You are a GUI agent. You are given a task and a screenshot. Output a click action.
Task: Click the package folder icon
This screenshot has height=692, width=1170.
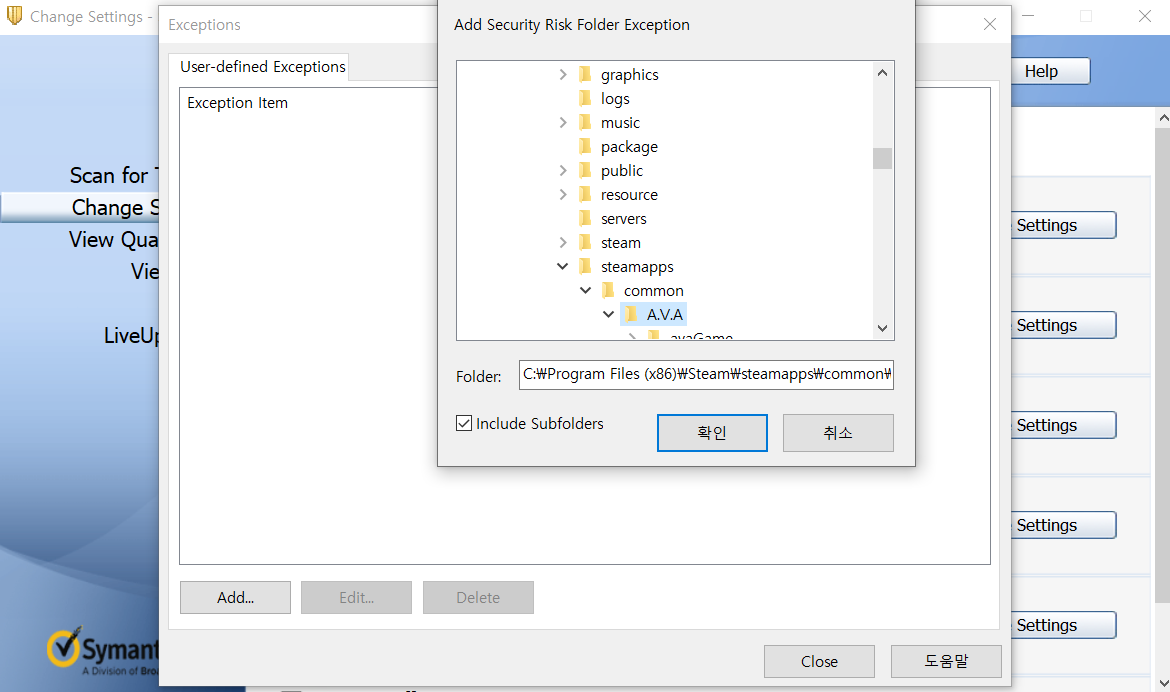coord(586,147)
